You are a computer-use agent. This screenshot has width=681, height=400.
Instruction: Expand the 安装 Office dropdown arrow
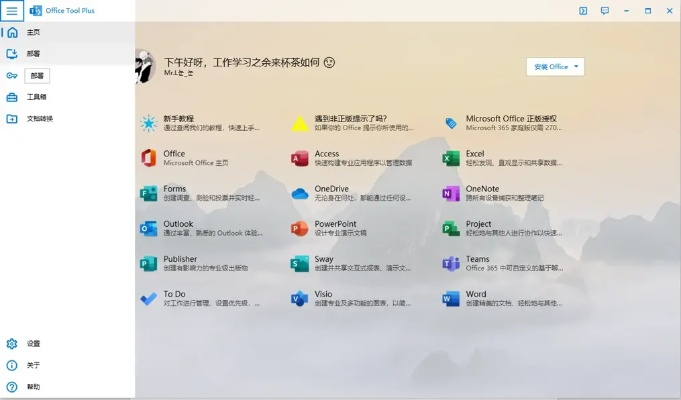[x=576, y=67]
